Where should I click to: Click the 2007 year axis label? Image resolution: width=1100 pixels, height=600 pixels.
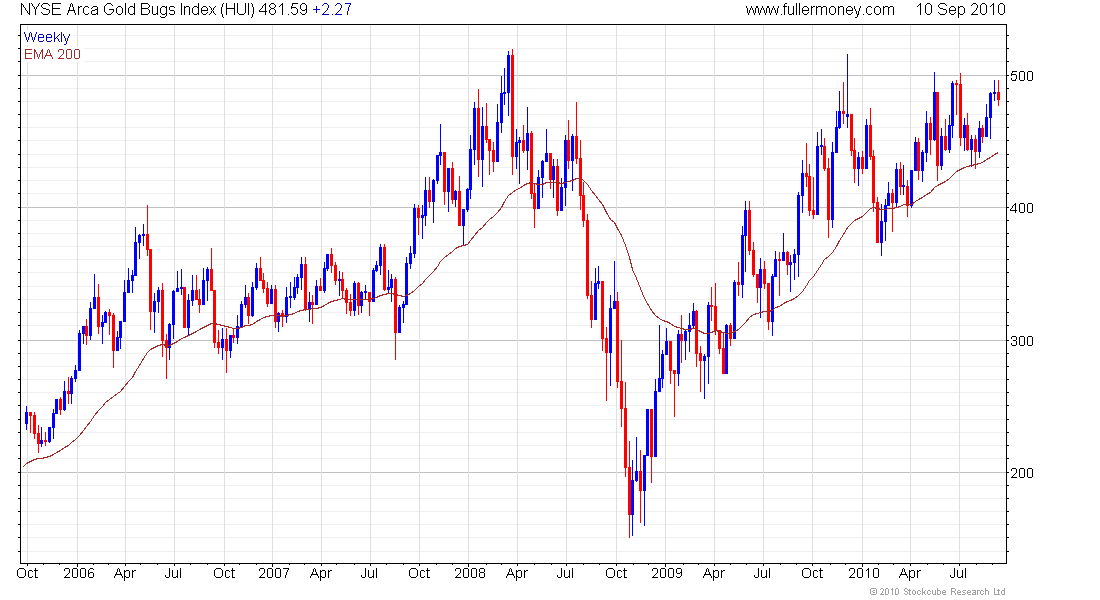[x=274, y=573]
